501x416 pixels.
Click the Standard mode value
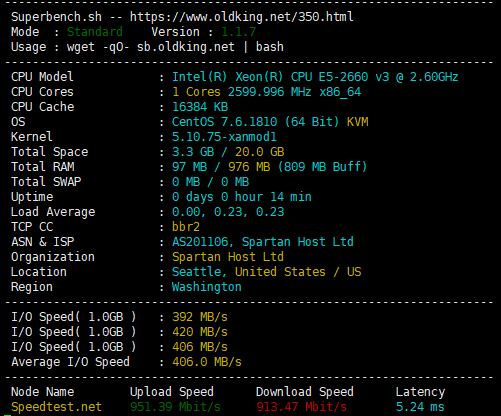pos(95,32)
